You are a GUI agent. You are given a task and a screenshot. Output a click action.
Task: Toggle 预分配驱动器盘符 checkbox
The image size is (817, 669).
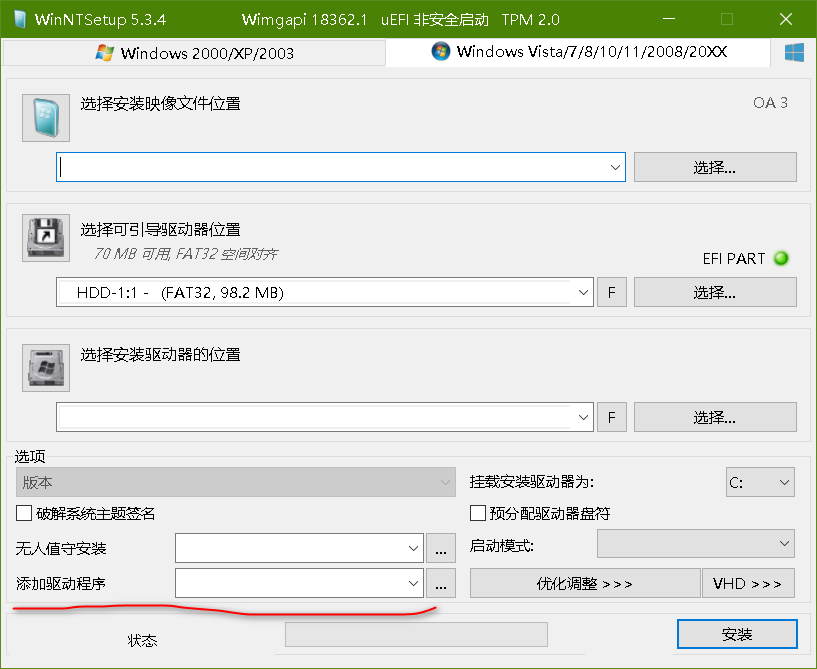click(x=478, y=513)
